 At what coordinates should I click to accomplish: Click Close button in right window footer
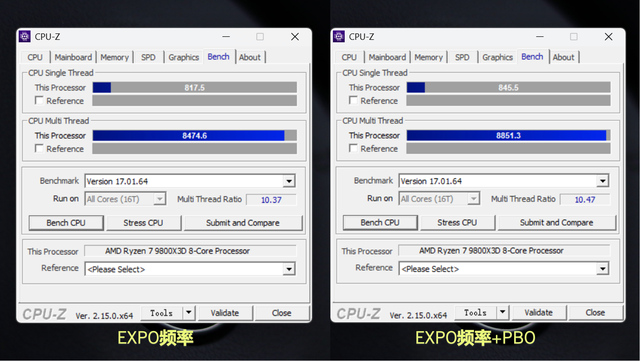[596, 313]
